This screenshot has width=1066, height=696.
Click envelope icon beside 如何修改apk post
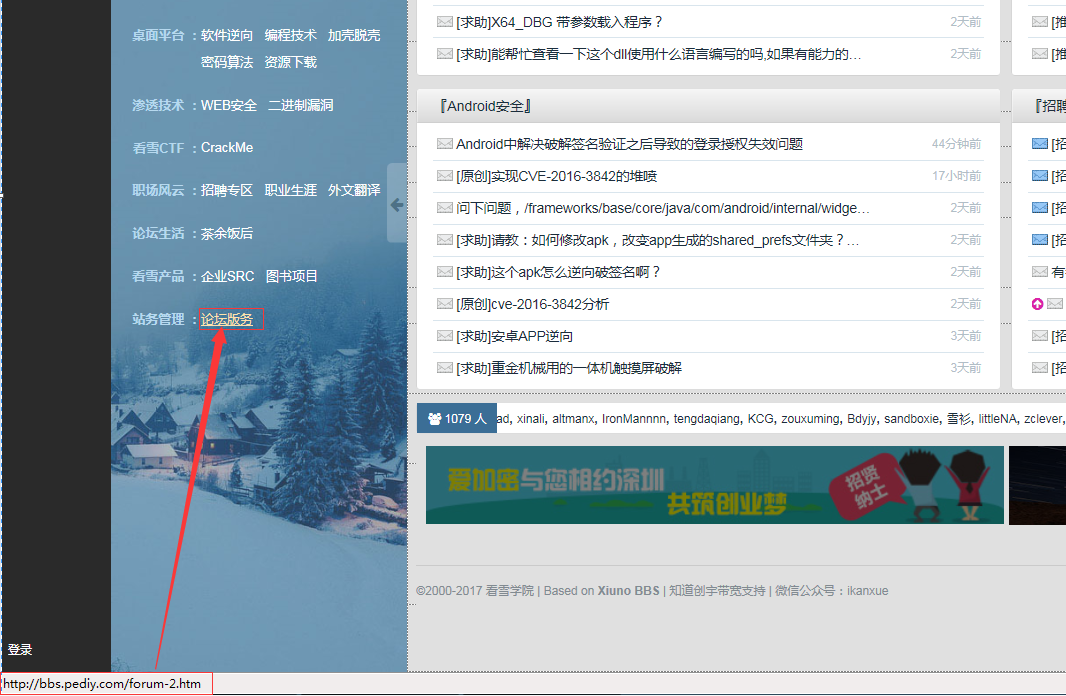click(445, 240)
